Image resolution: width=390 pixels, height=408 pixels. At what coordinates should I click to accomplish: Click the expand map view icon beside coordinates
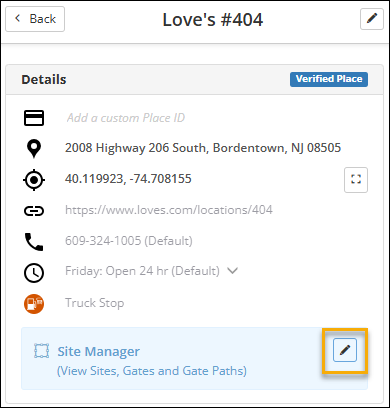[356, 180]
